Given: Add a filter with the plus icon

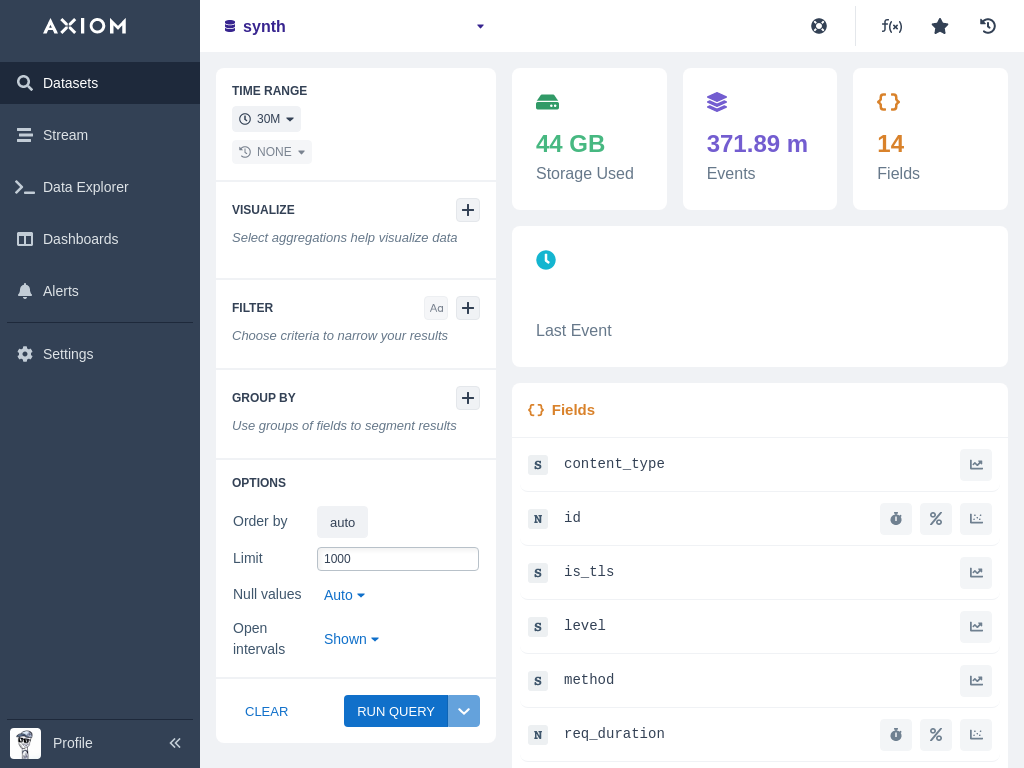Looking at the screenshot, I should tap(468, 308).
